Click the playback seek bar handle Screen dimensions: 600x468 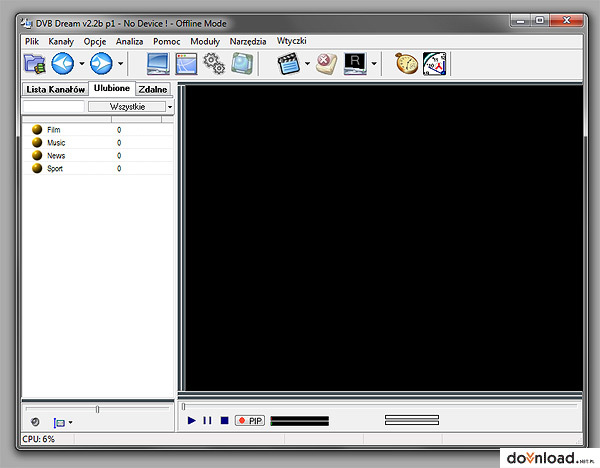click(184, 406)
